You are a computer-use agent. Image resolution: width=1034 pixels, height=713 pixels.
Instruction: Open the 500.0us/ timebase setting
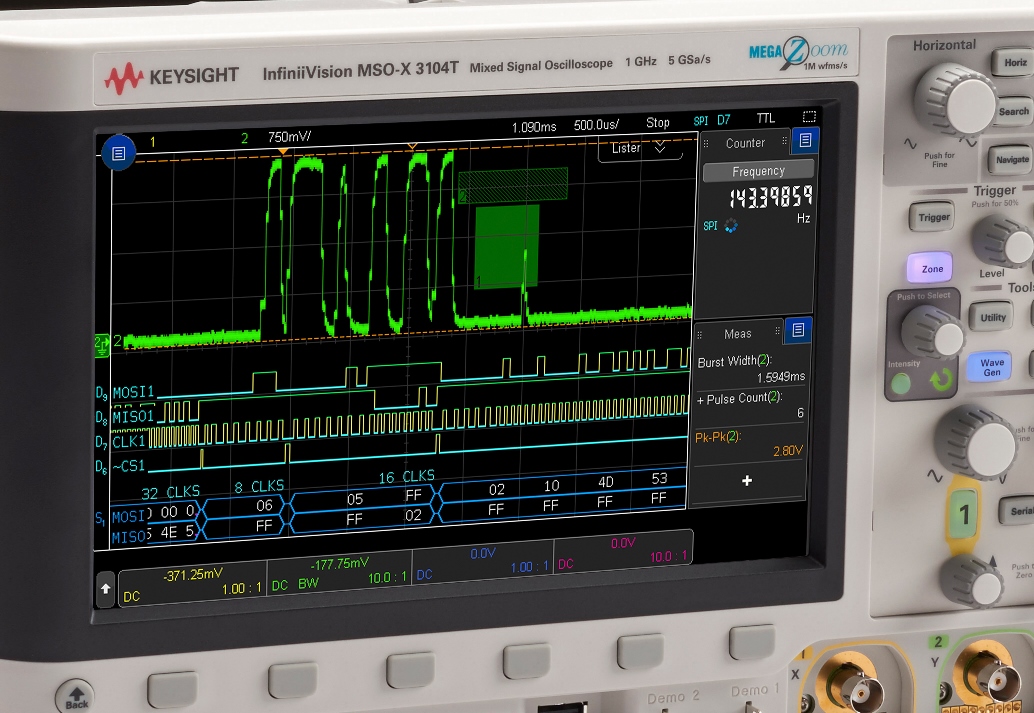[x=595, y=125]
